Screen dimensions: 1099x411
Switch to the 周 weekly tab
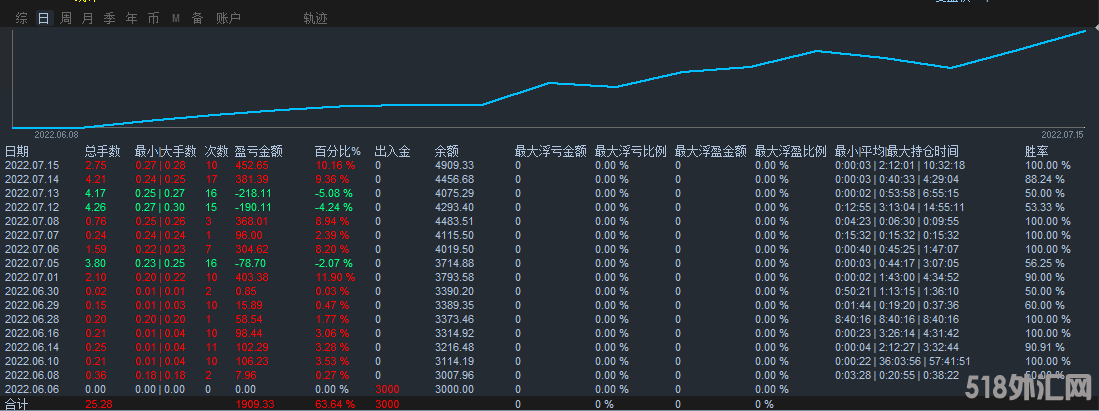pyautogui.click(x=66, y=18)
